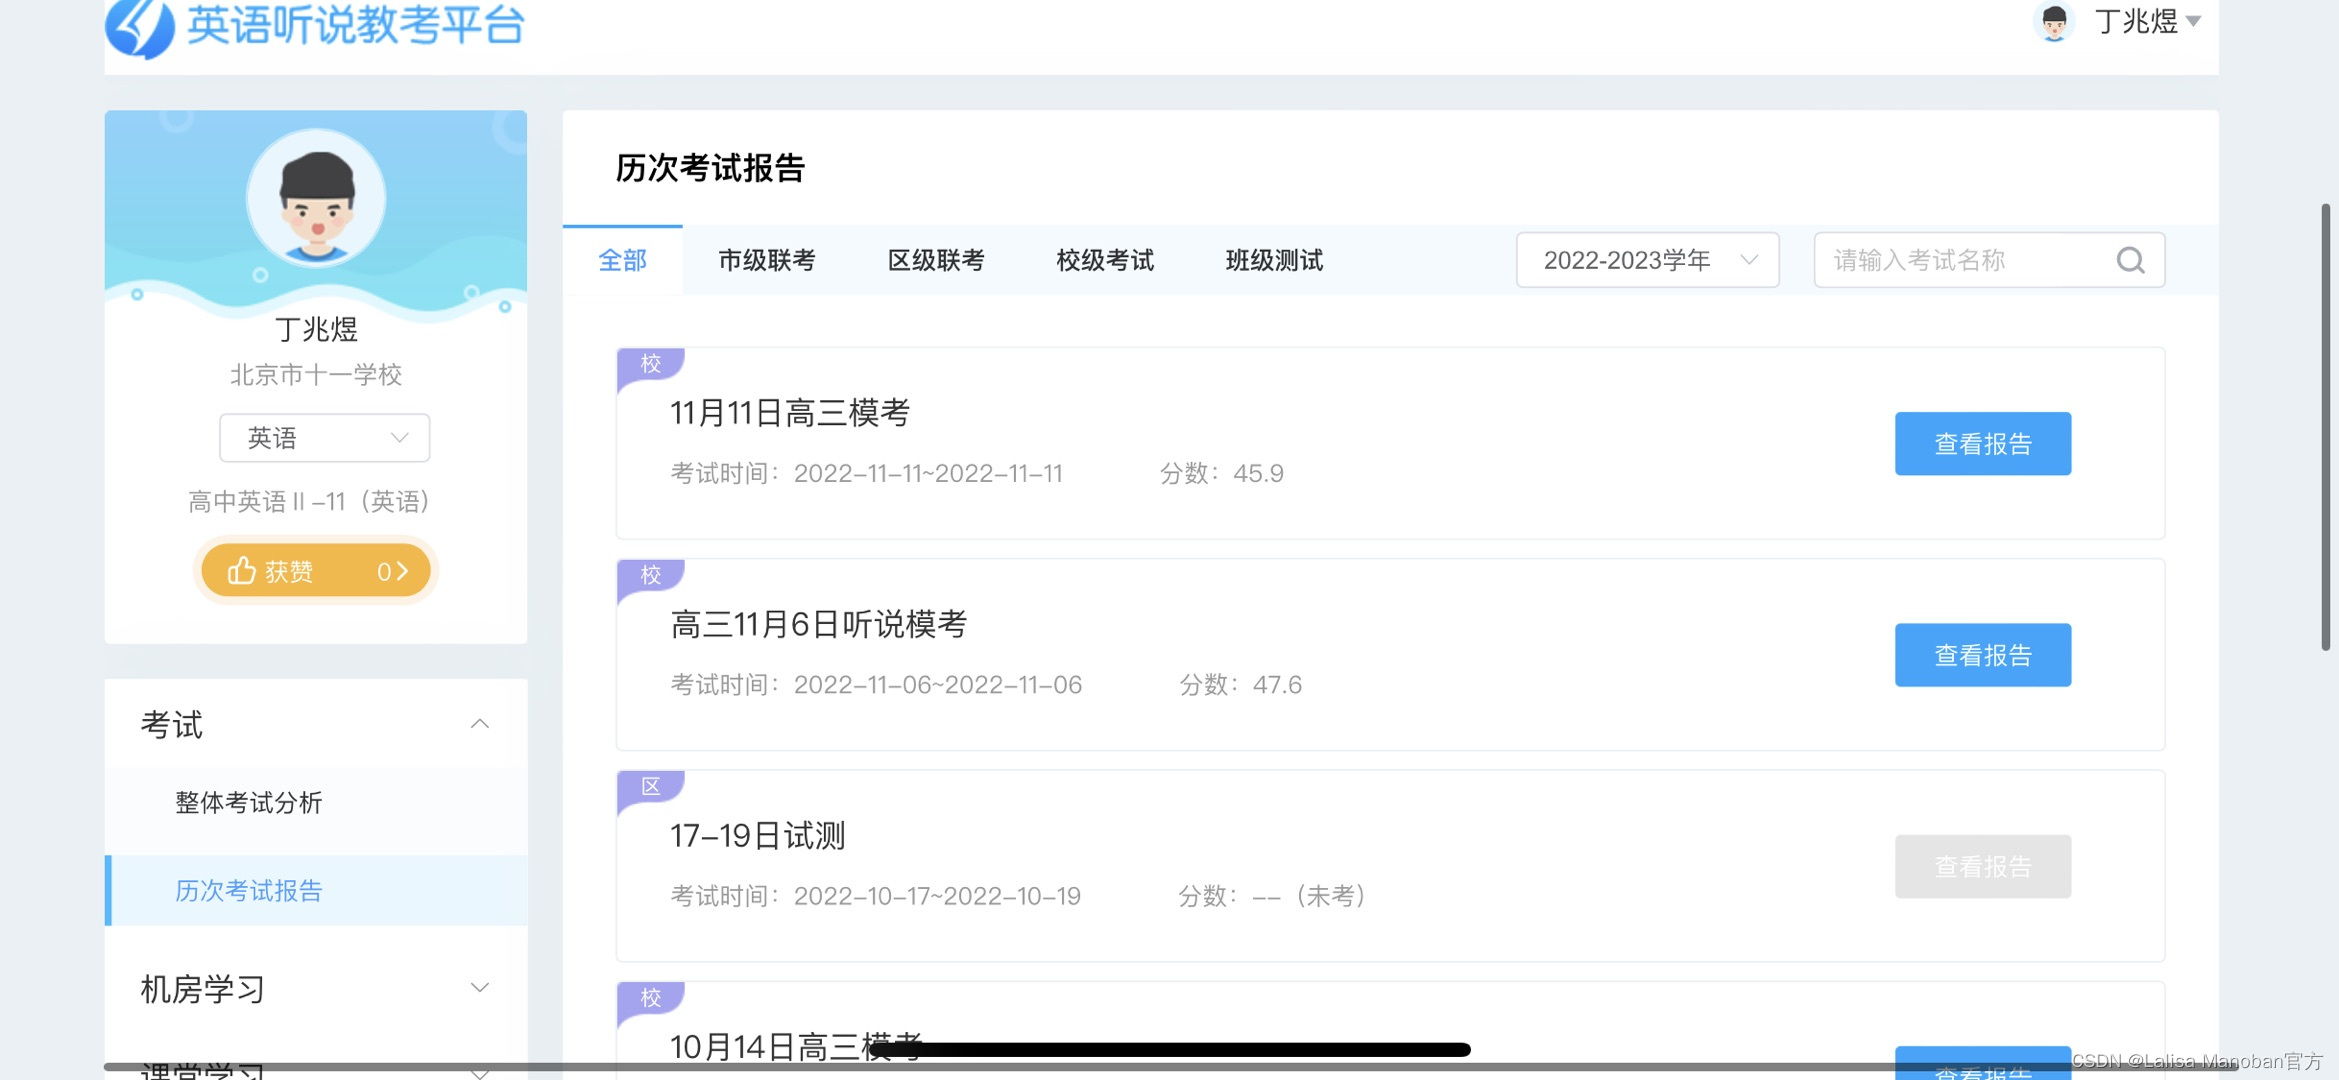2339x1080 pixels.
Task: Click the search magnifier icon
Action: pyautogui.click(x=2130, y=261)
